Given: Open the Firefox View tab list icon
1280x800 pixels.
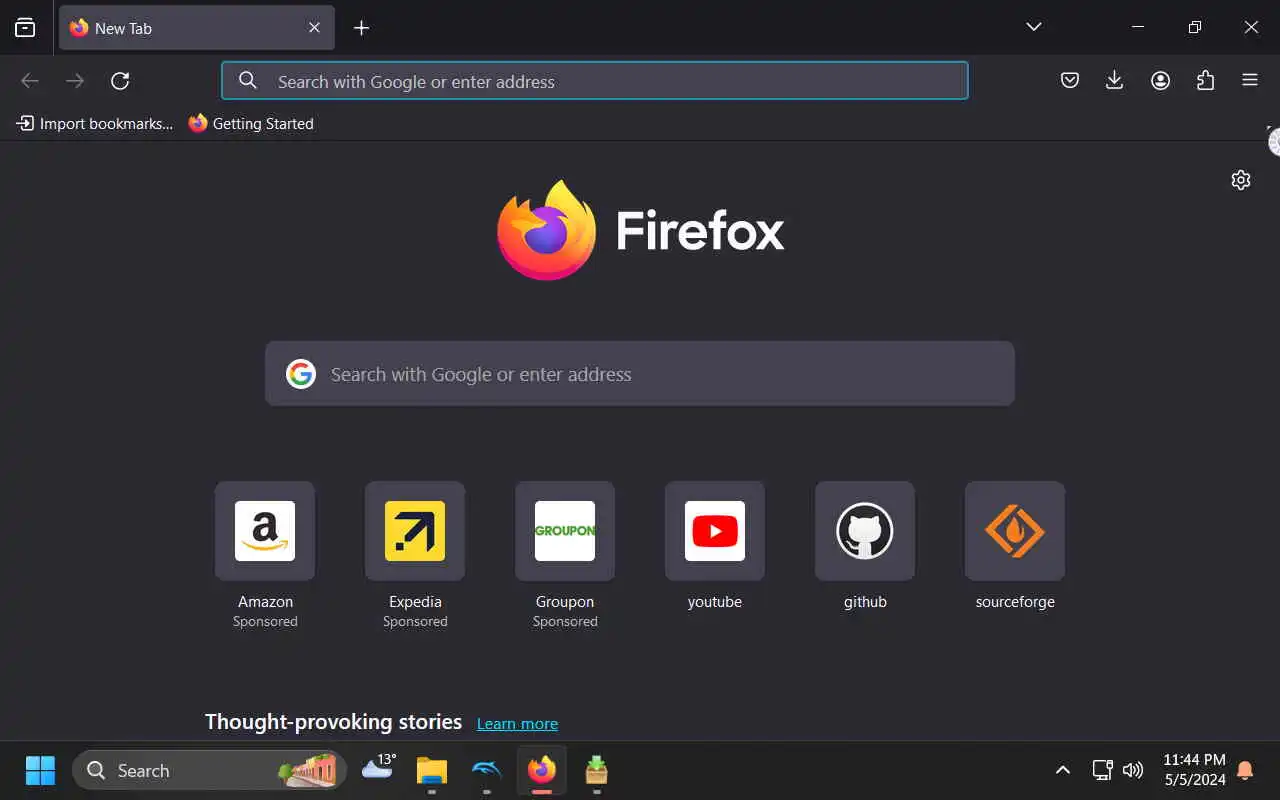Looking at the screenshot, I should (25, 28).
